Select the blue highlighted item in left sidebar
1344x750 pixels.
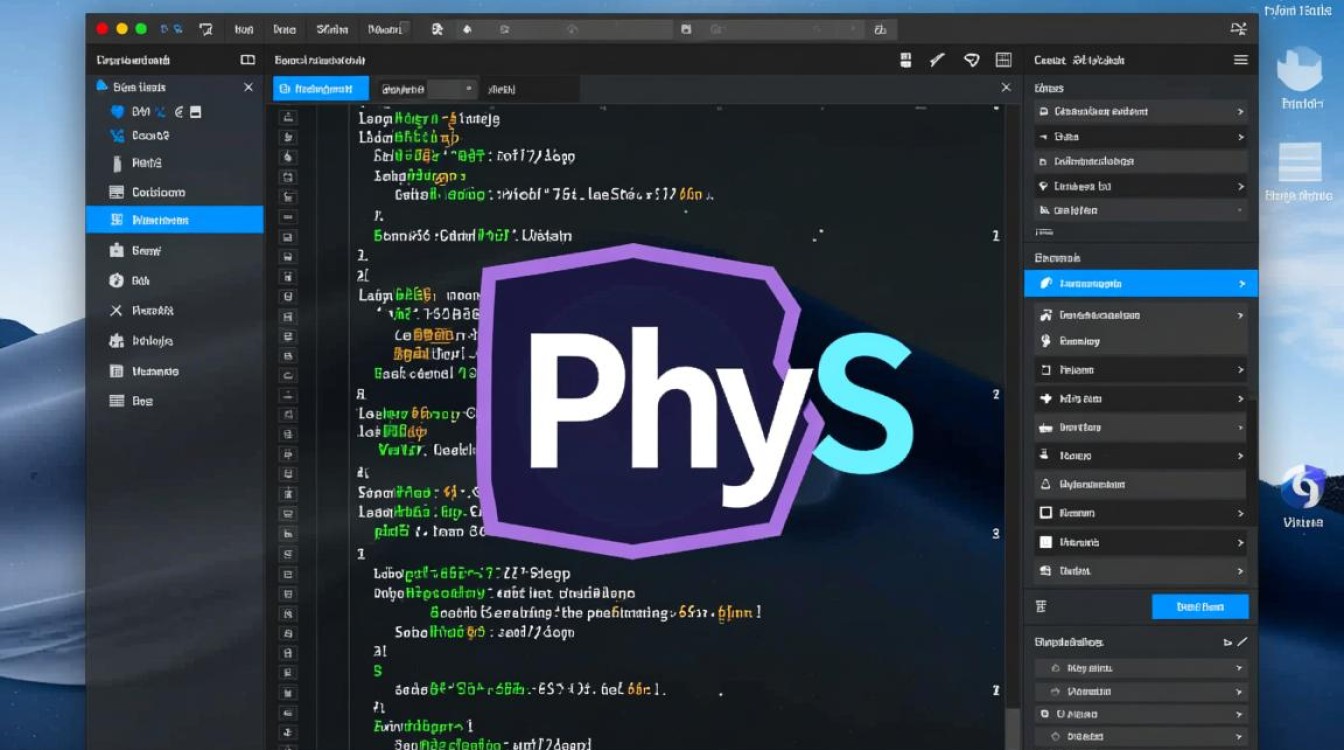coord(175,220)
